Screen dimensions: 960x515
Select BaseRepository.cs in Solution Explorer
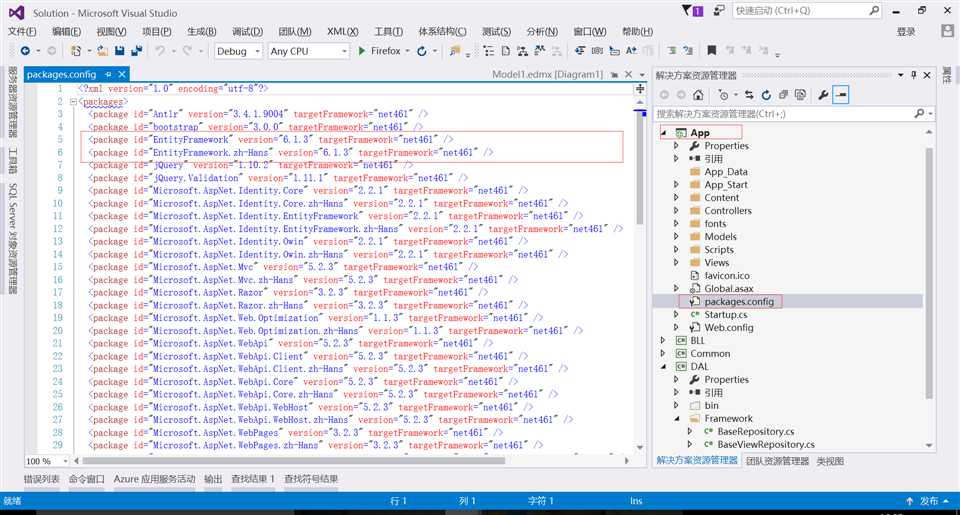point(756,432)
